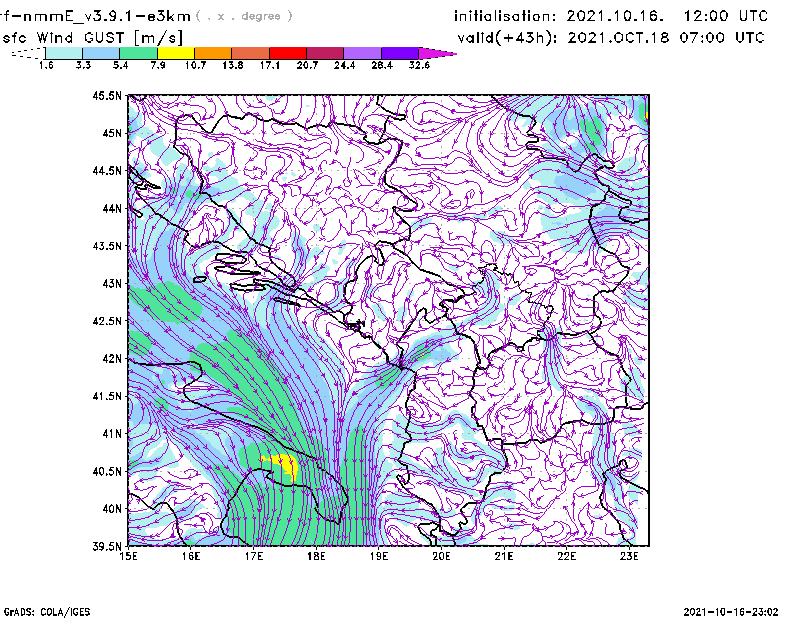
Task: Click the 'sfc Wind GUST [m/s]' title
Action: [x=92, y=38]
